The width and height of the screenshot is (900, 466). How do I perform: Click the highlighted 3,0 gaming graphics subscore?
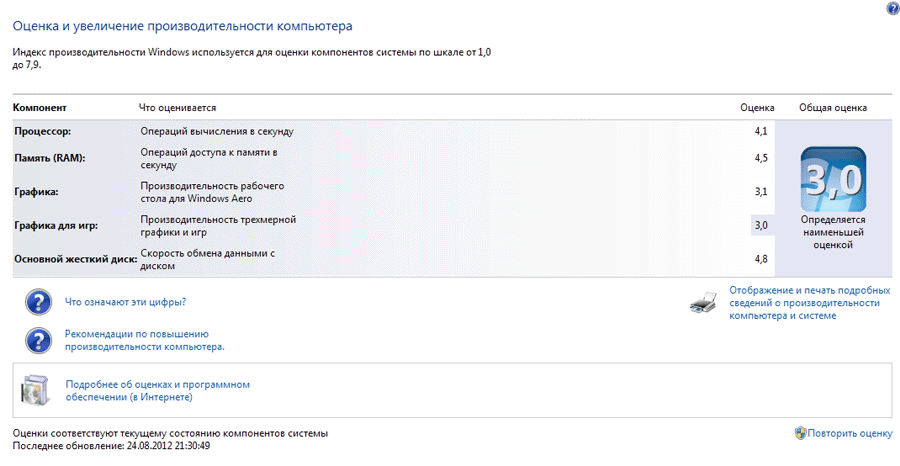(761, 225)
